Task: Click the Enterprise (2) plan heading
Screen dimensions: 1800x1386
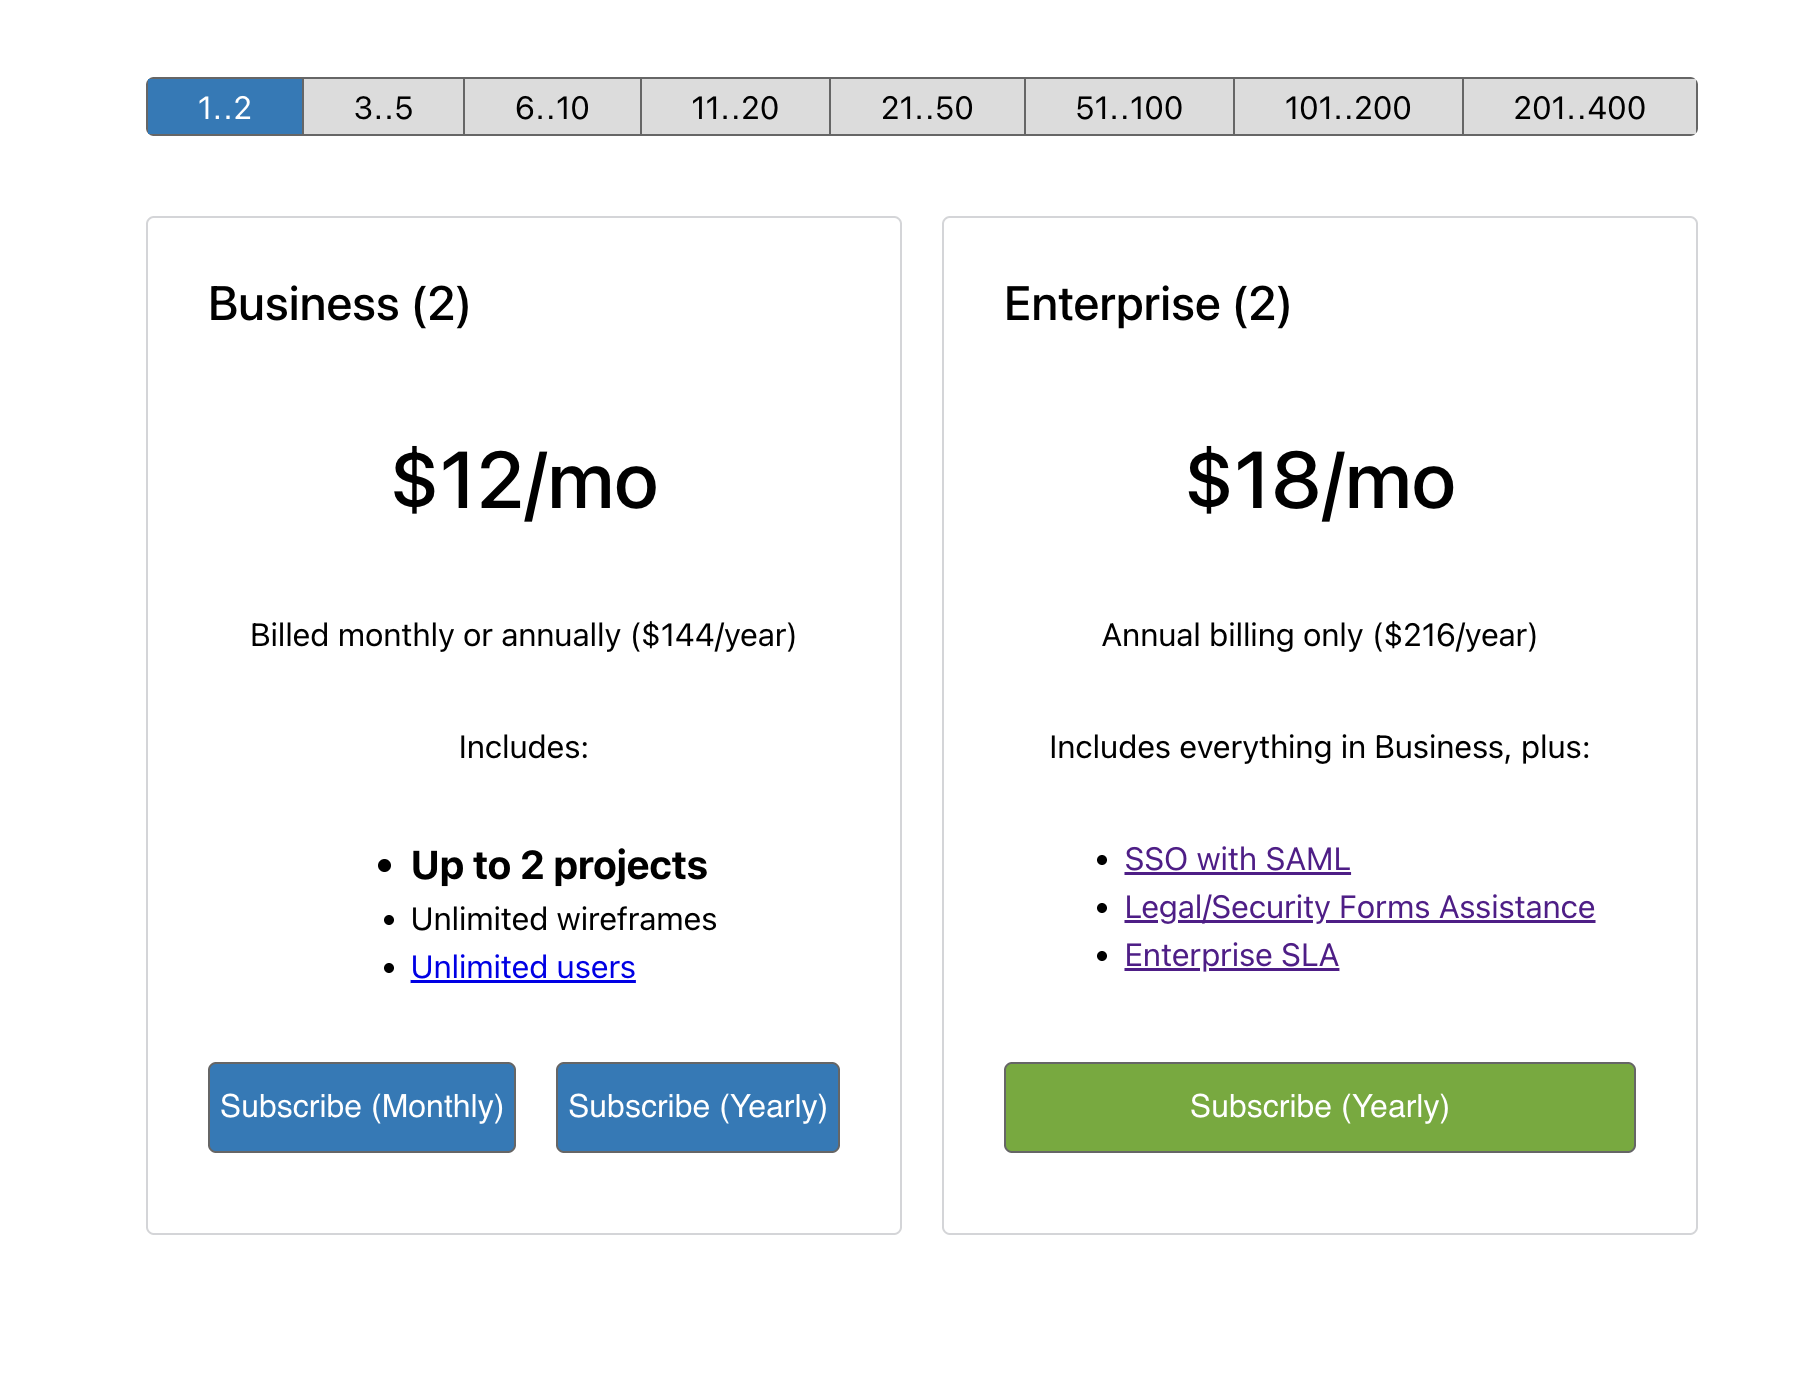Action: 1147,304
